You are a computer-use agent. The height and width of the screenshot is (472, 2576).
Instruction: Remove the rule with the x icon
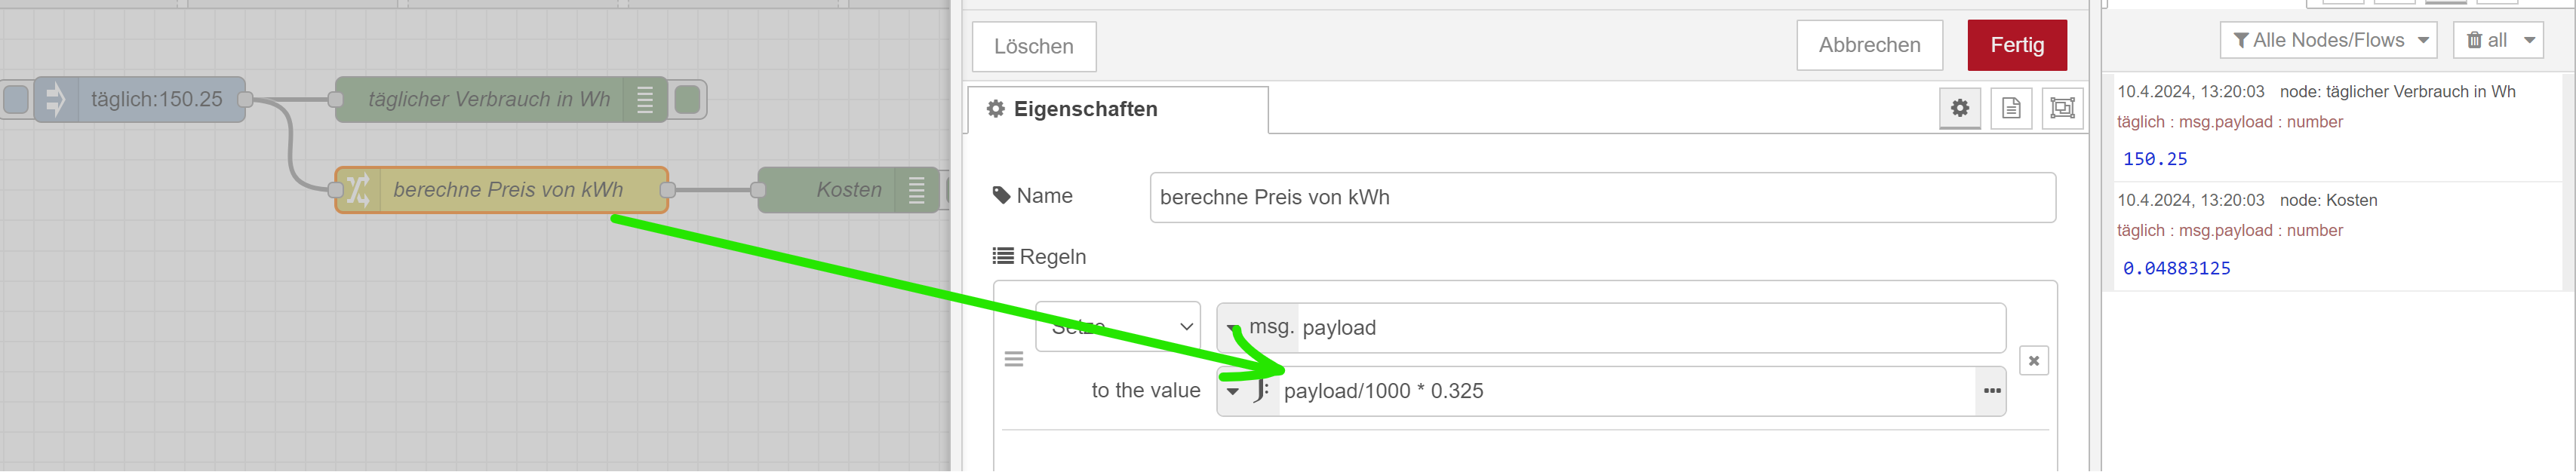[x=2033, y=361]
